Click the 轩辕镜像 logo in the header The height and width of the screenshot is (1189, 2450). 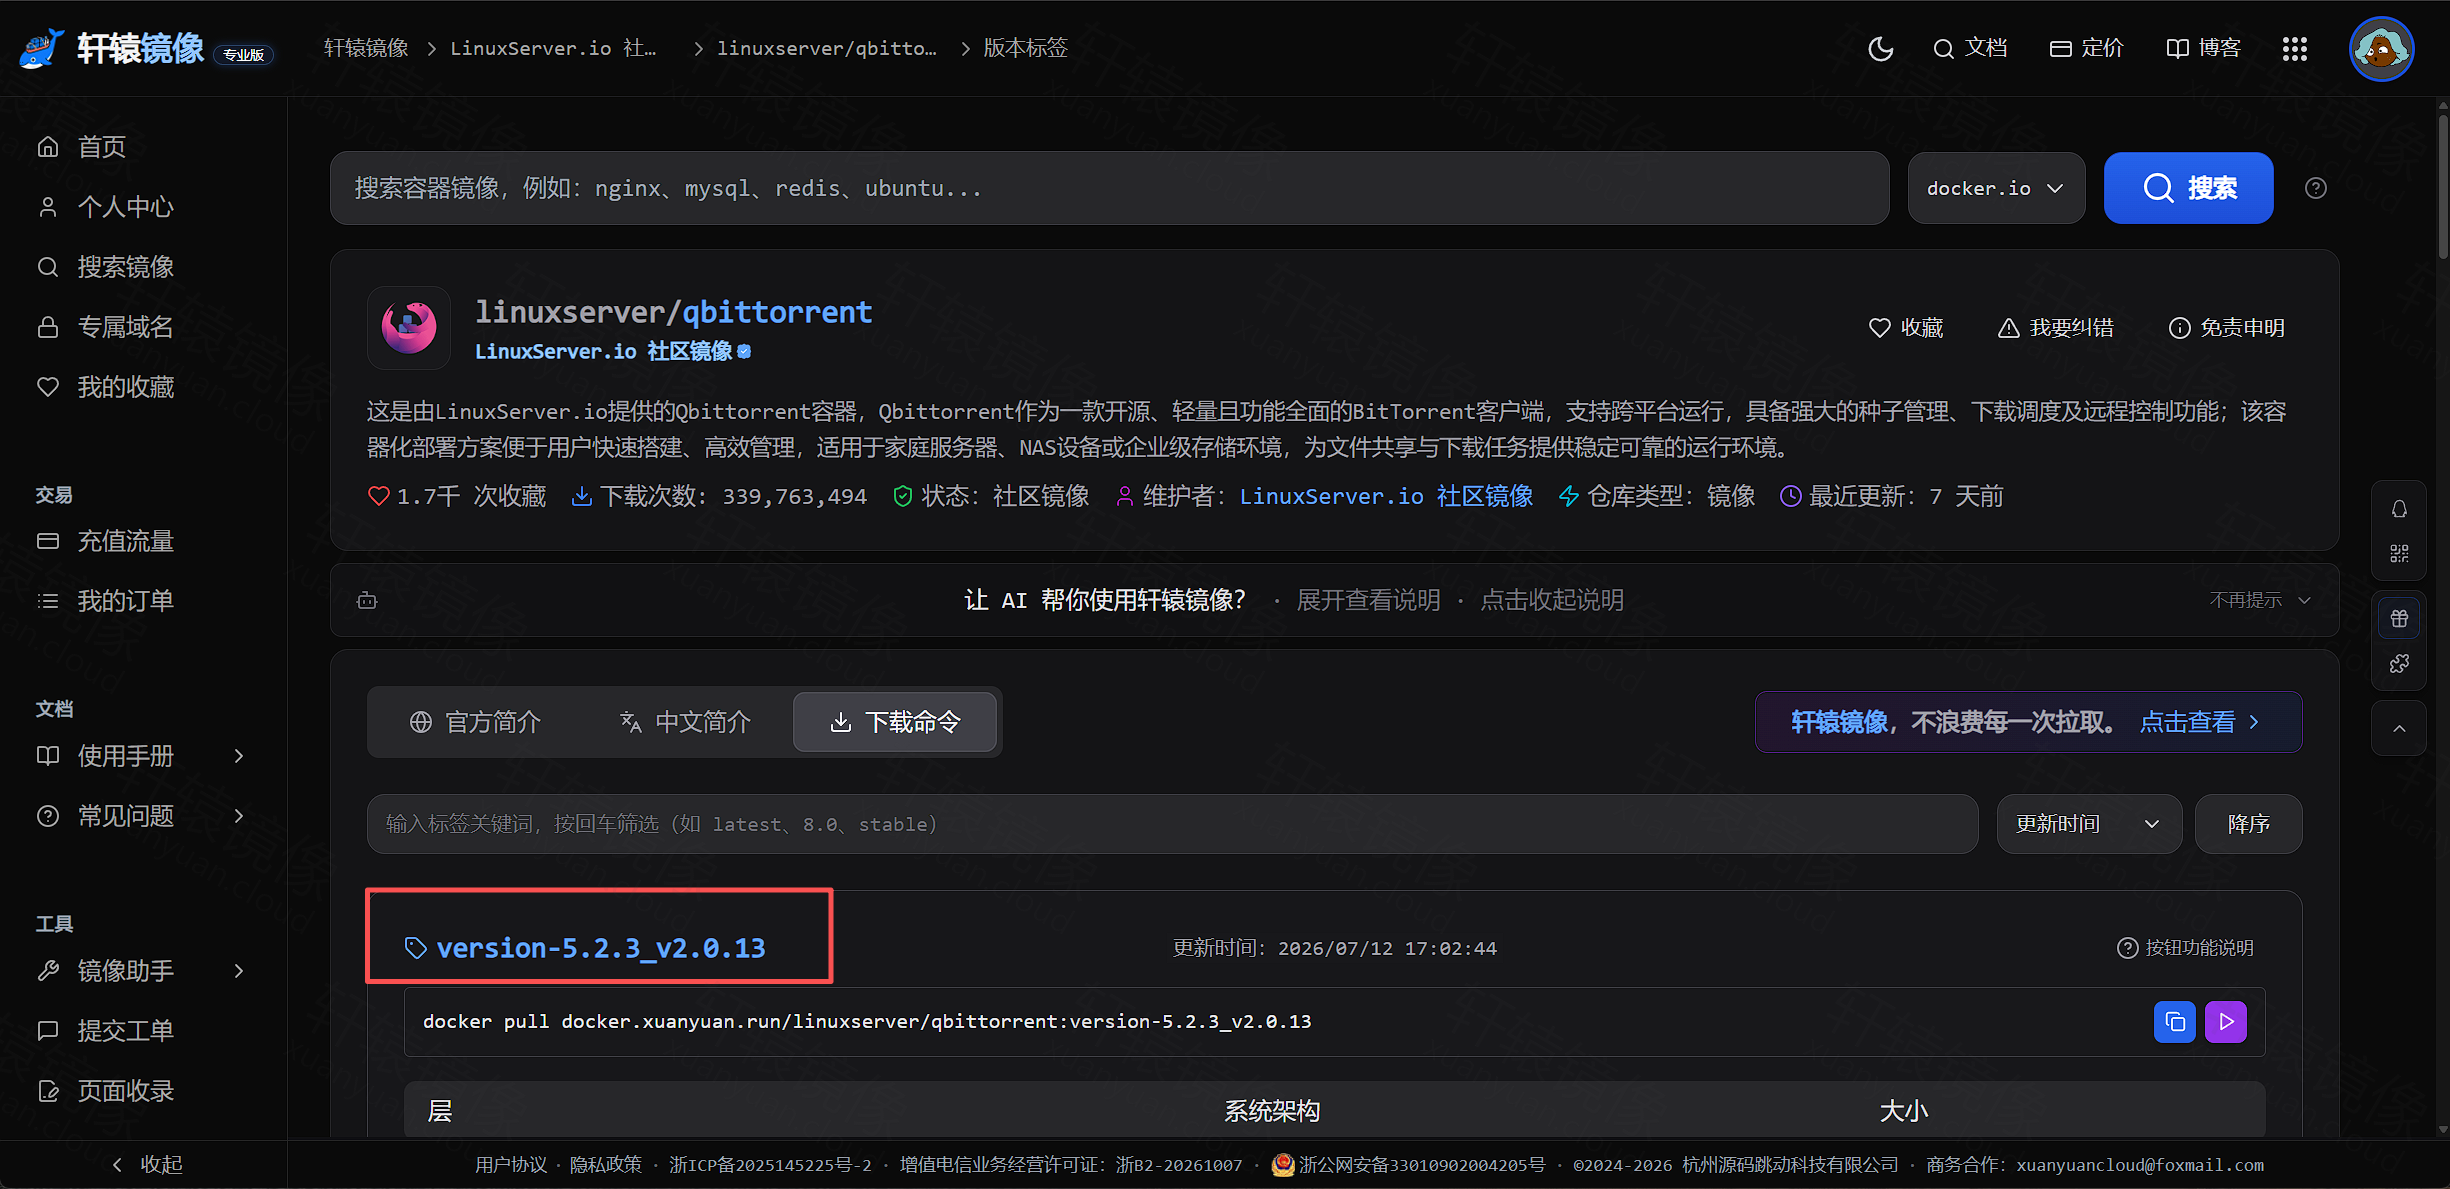pos(112,48)
